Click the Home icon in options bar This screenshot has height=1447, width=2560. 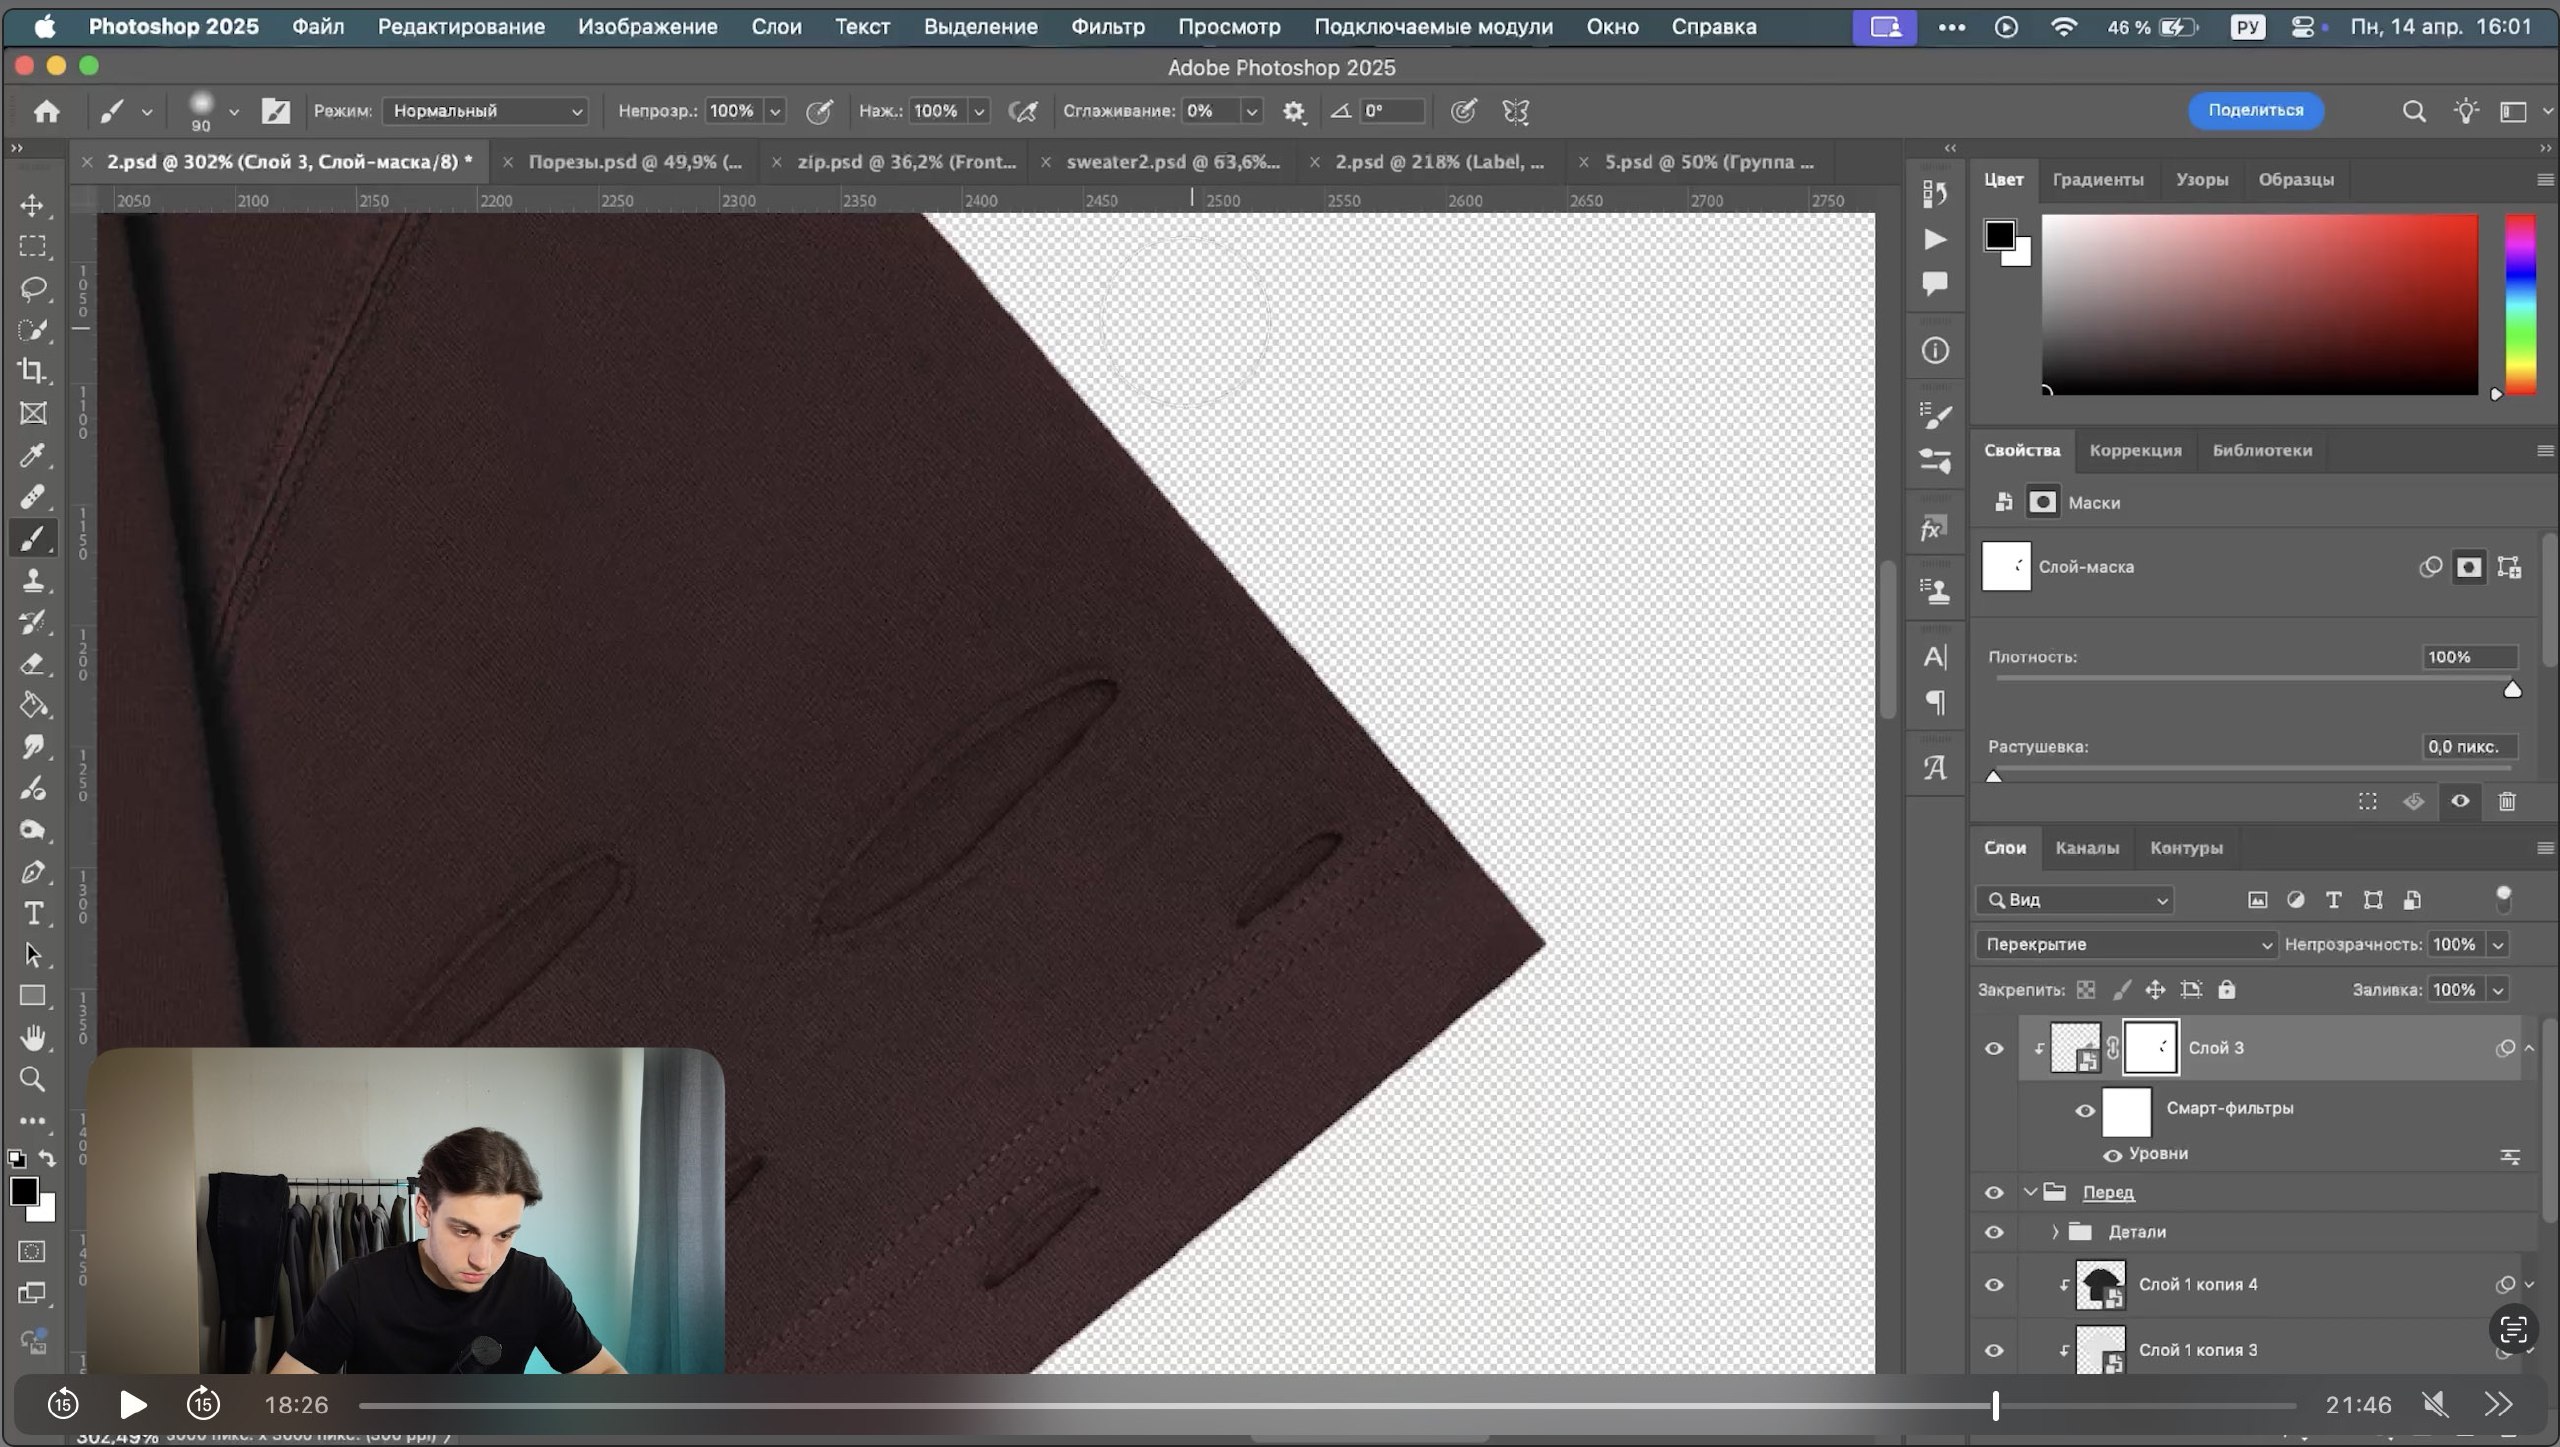[46, 111]
